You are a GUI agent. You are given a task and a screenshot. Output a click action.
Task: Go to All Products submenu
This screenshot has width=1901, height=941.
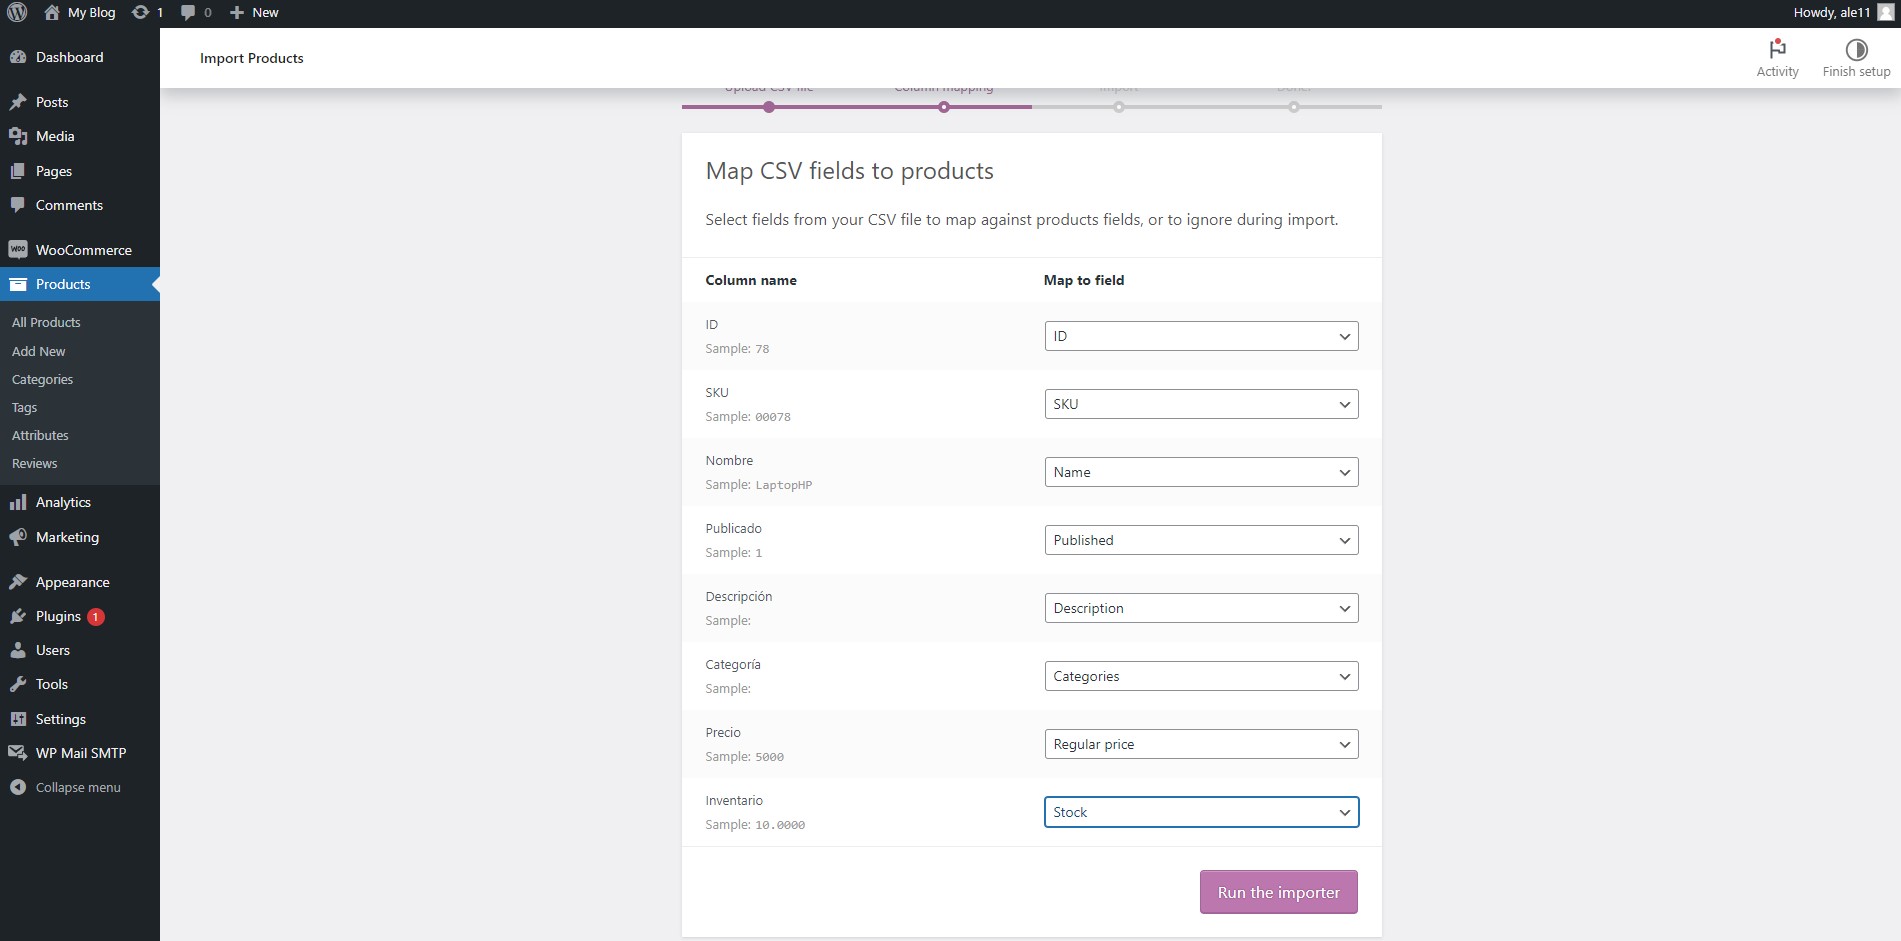46,322
